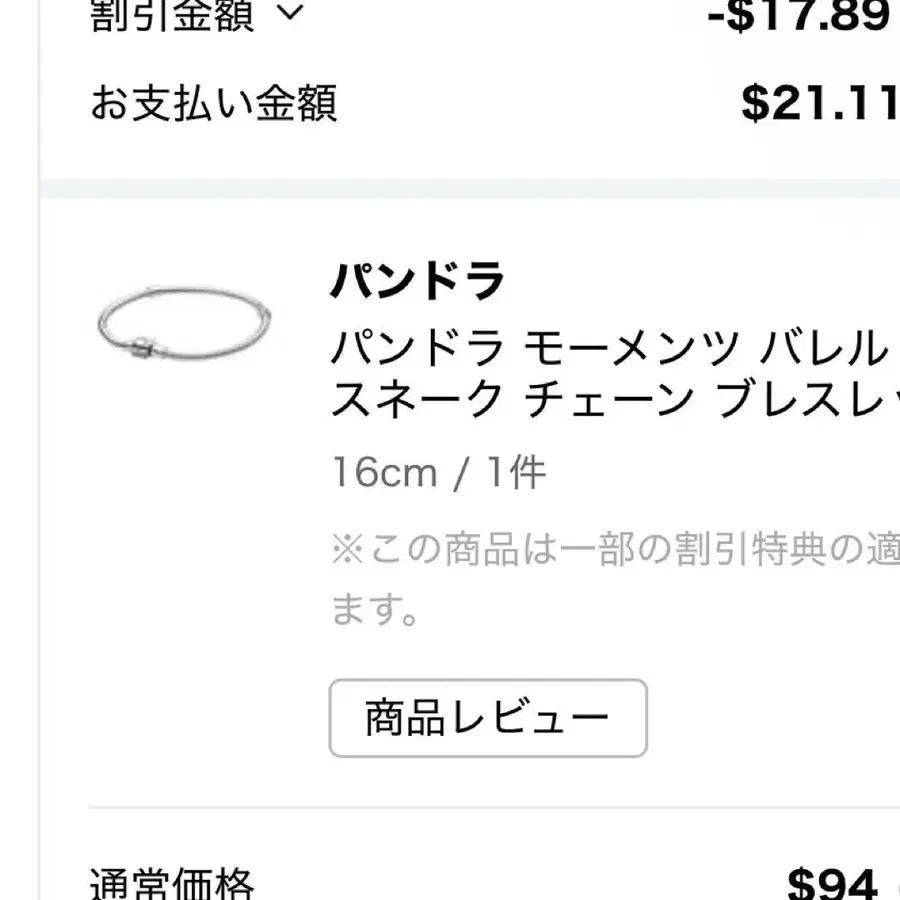Click the bold パンドラ brand name

pyautogui.click(x=418, y=282)
